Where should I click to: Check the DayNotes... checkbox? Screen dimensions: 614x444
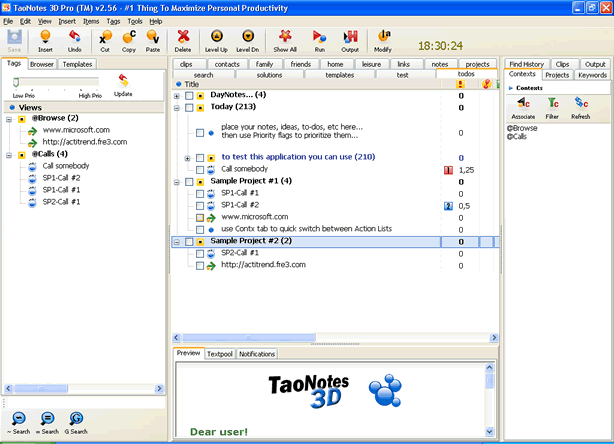[x=189, y=96]
